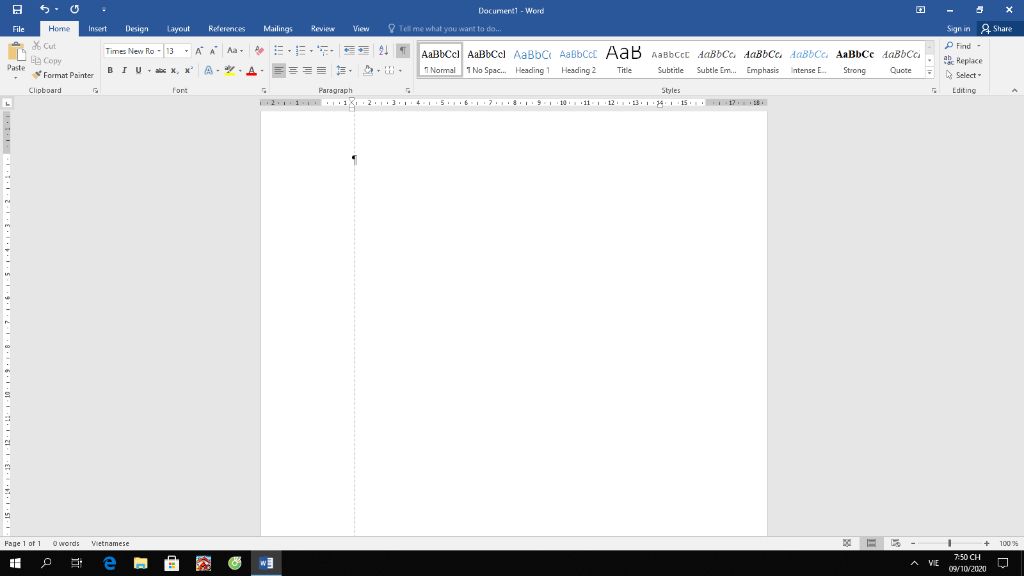Switch to the Layout tab
The height and width of the screenshot is (576, 1024).
178,29
